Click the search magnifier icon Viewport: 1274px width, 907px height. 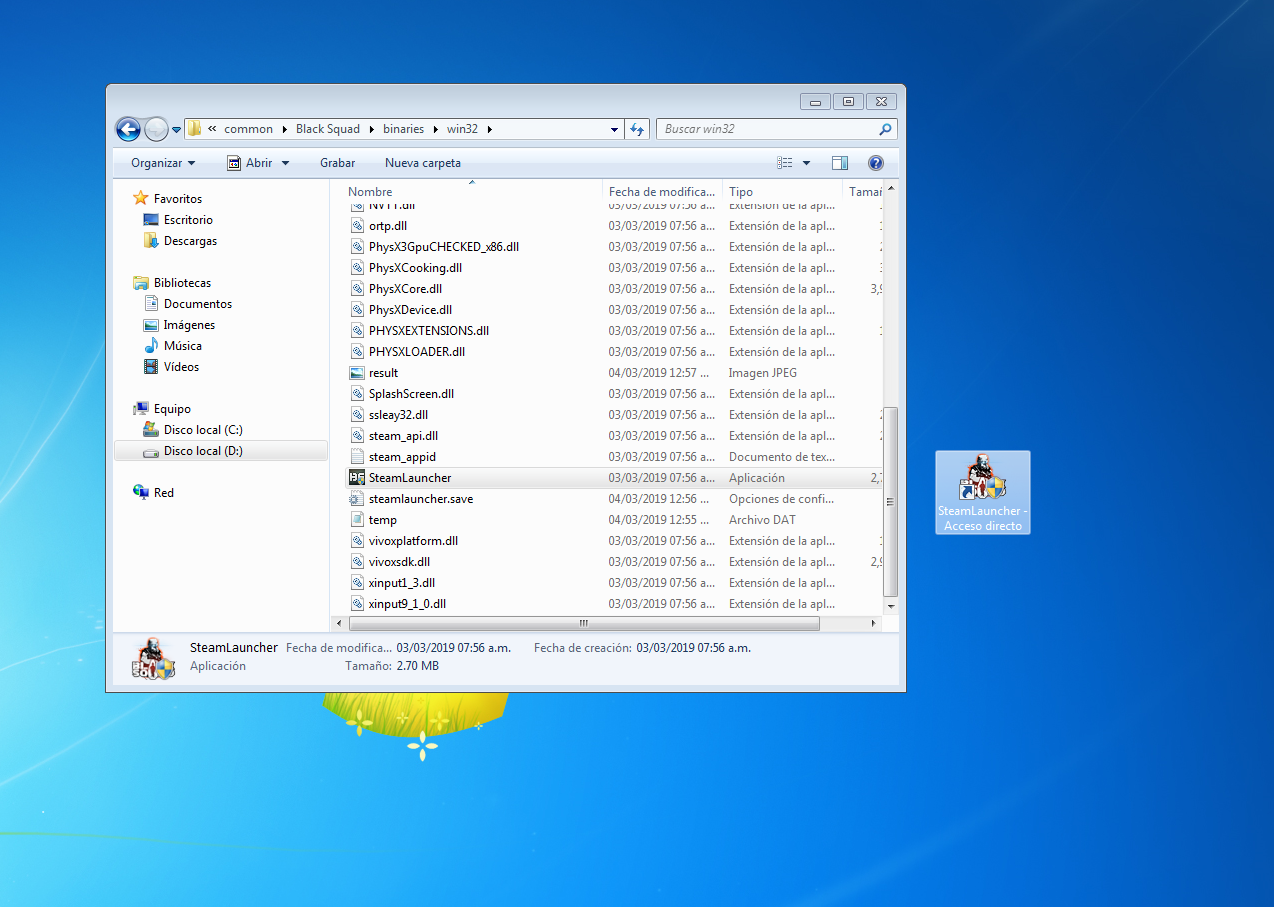pyautogui.click(x=885, y=129)
